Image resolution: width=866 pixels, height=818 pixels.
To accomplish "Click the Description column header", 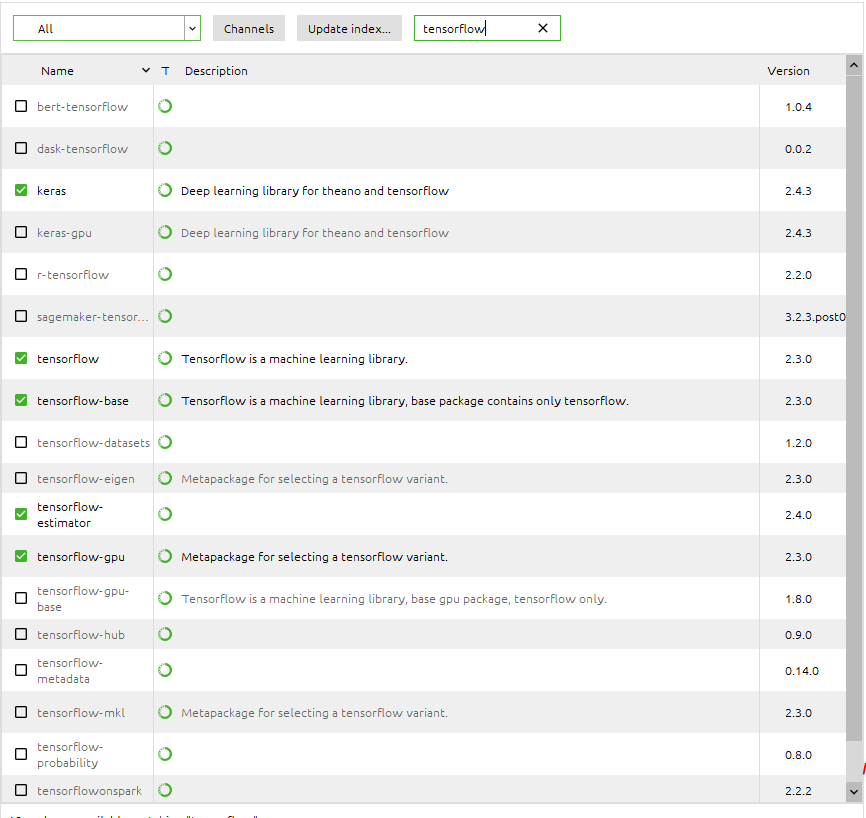I will pos(216,71).
